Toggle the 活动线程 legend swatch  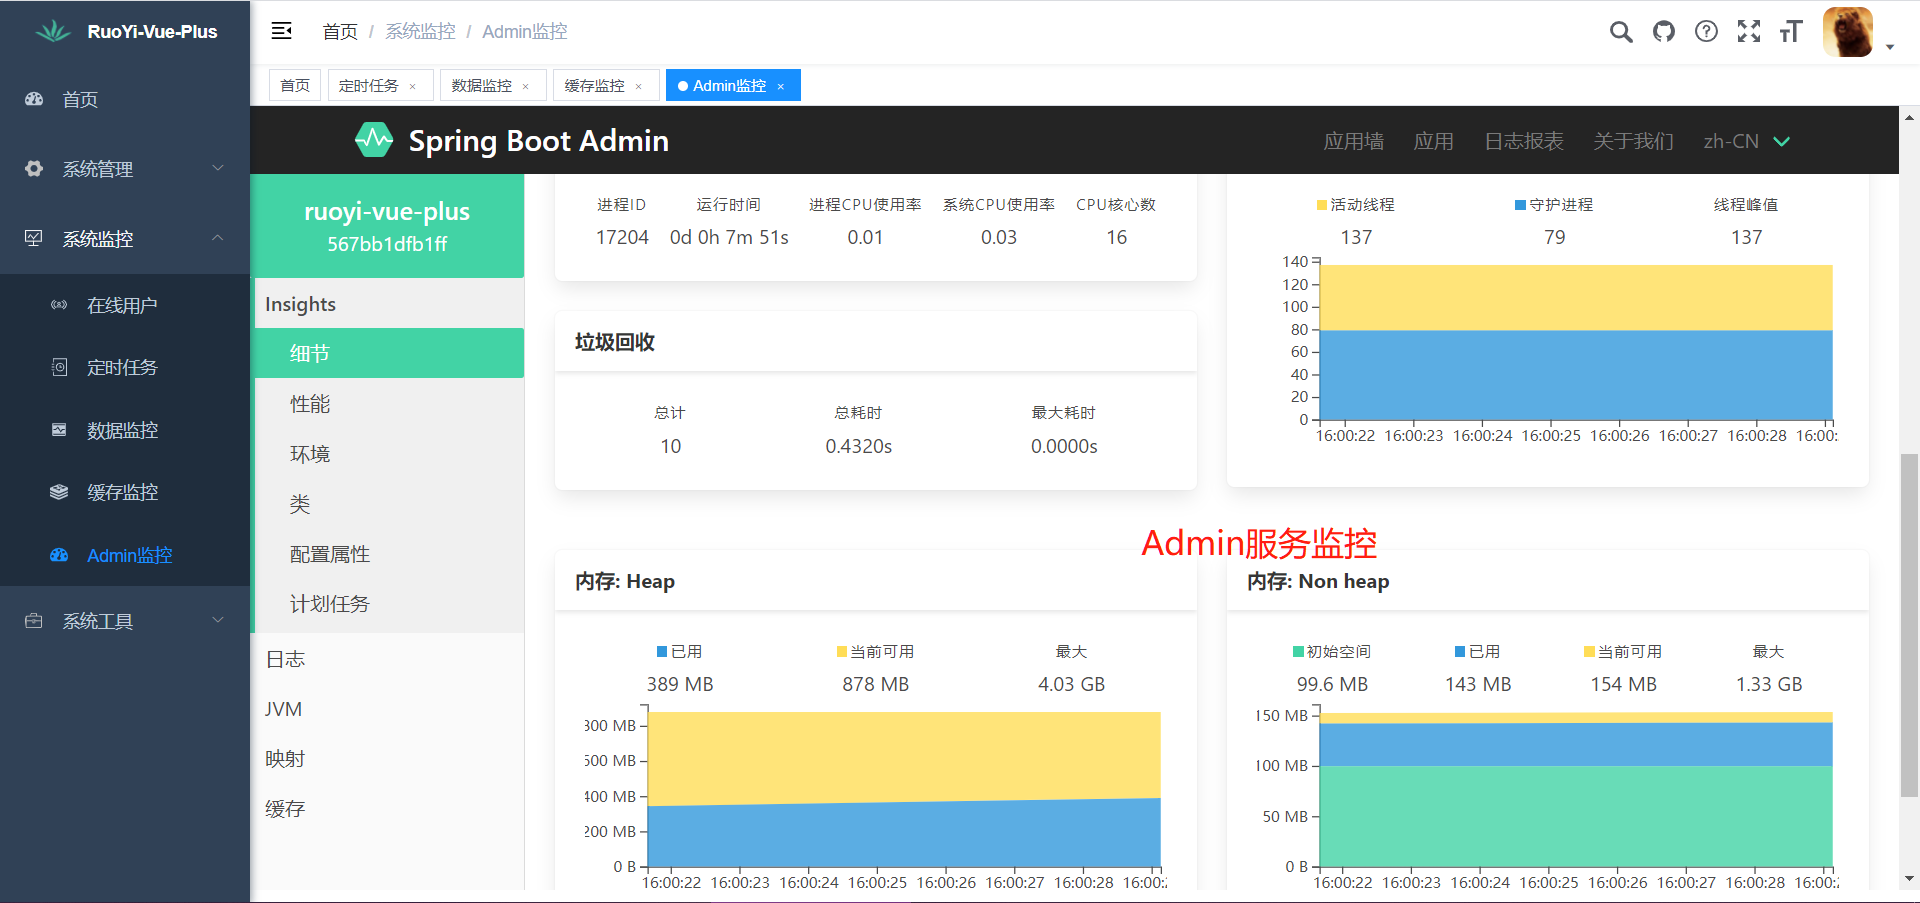click(1322, 205)
